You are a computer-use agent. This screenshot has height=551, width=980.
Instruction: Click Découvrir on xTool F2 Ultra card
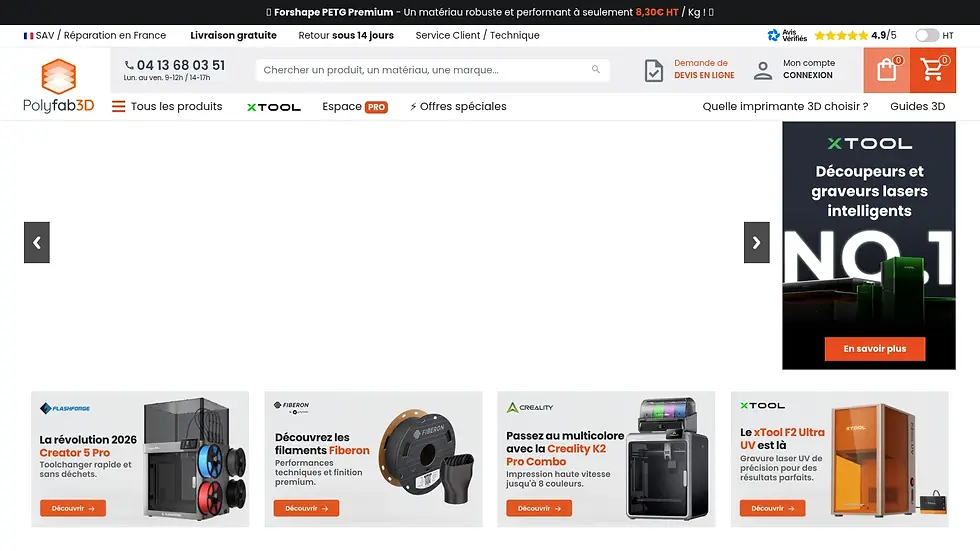click(772, 509)
